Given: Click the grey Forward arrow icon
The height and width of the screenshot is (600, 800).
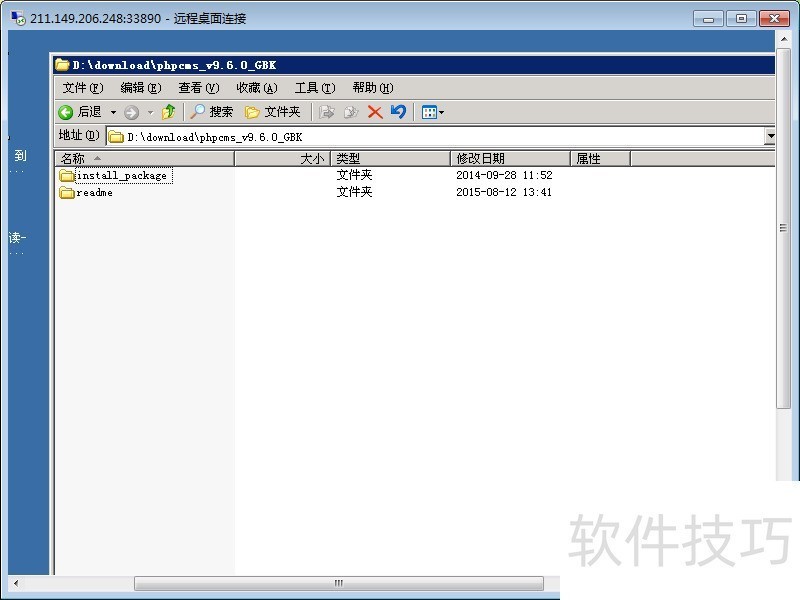Looking at the screenshot, I should pyautogui.click(x=132, y=112).
